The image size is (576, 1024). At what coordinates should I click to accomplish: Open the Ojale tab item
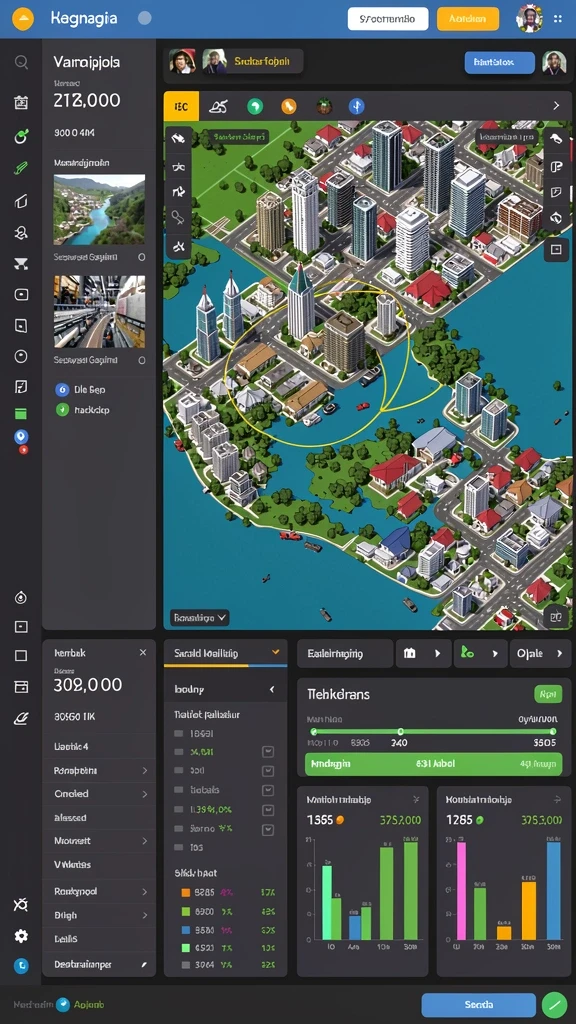pyautogui.click(x=539, y=653)
